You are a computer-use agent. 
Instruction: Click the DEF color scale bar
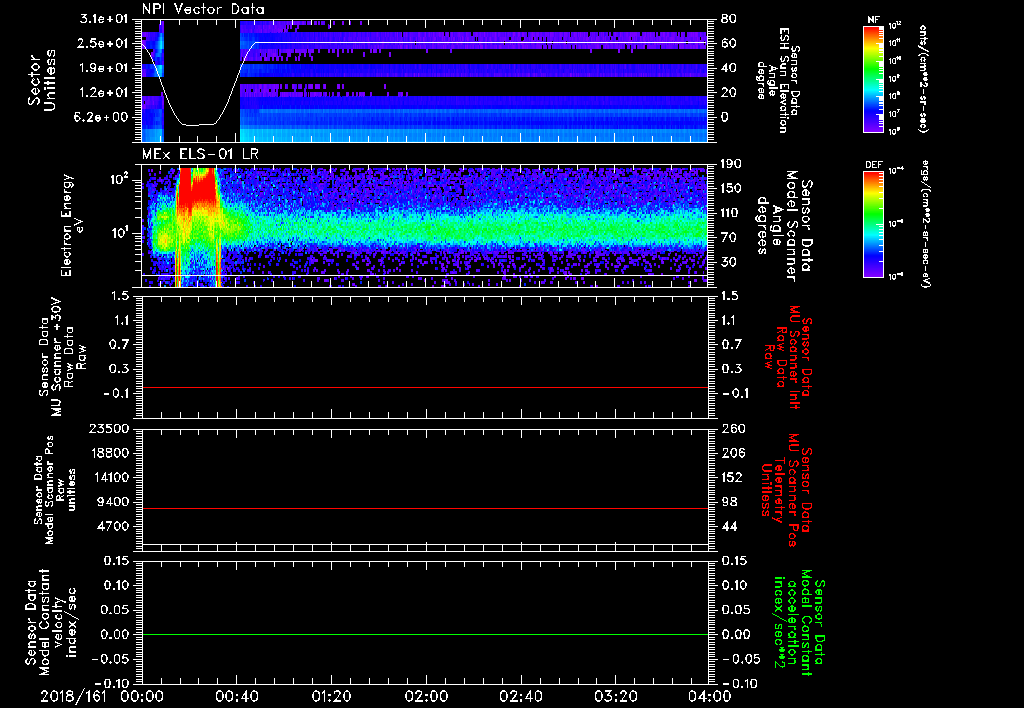coord(873,223)
